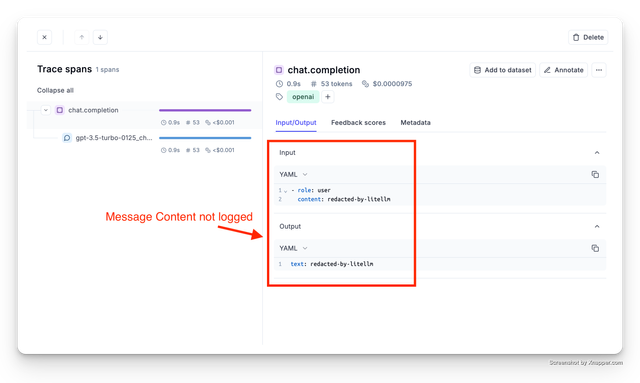Open the three-dot more options menu
This screenshot has height=383, width=640.
point(599,70)
